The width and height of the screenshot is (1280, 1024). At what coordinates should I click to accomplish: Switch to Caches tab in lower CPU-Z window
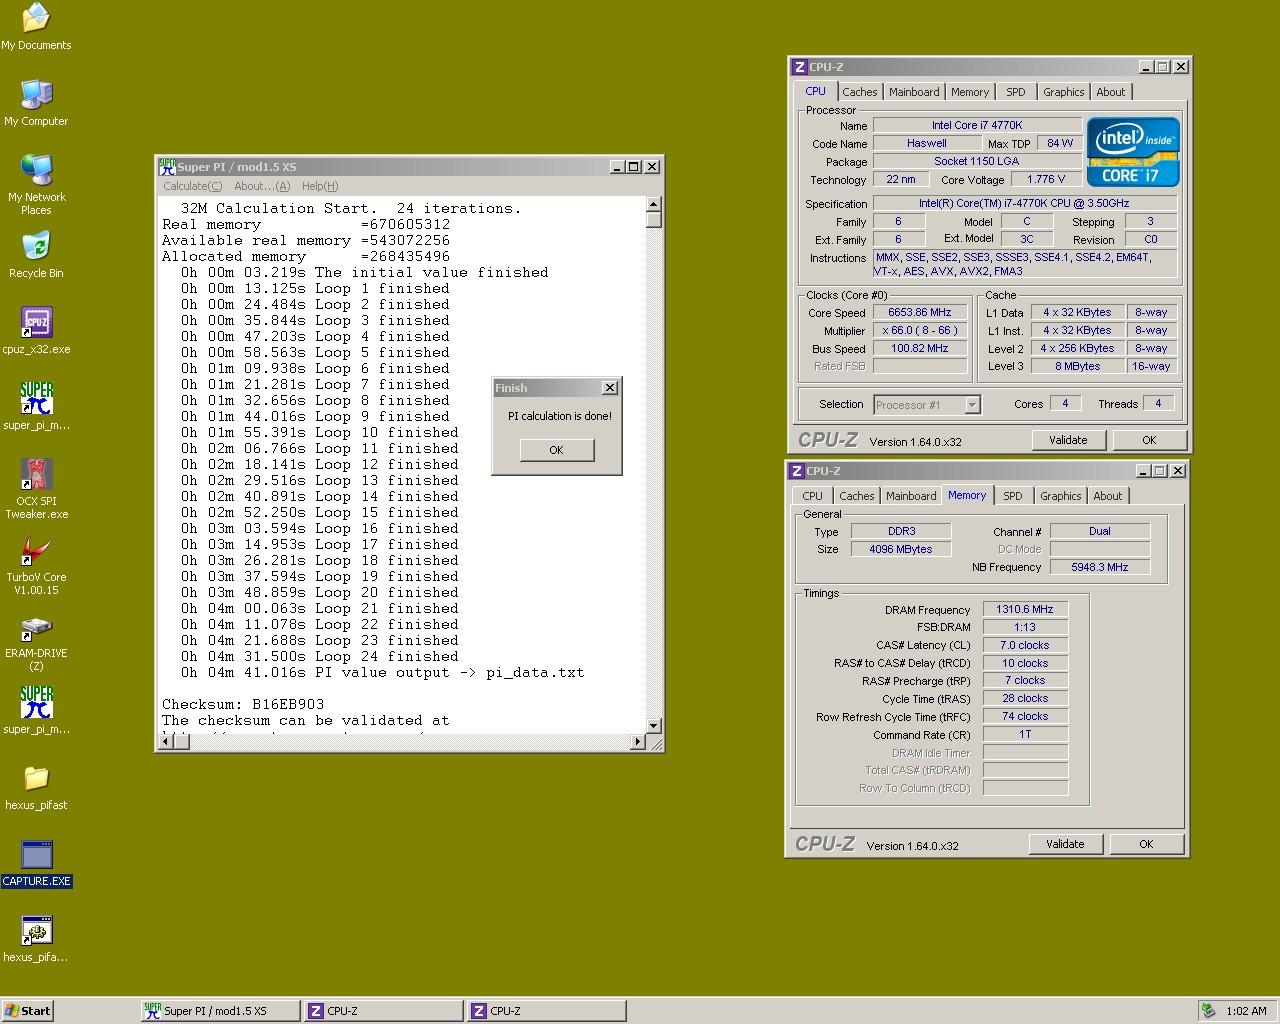click(856, 496)
